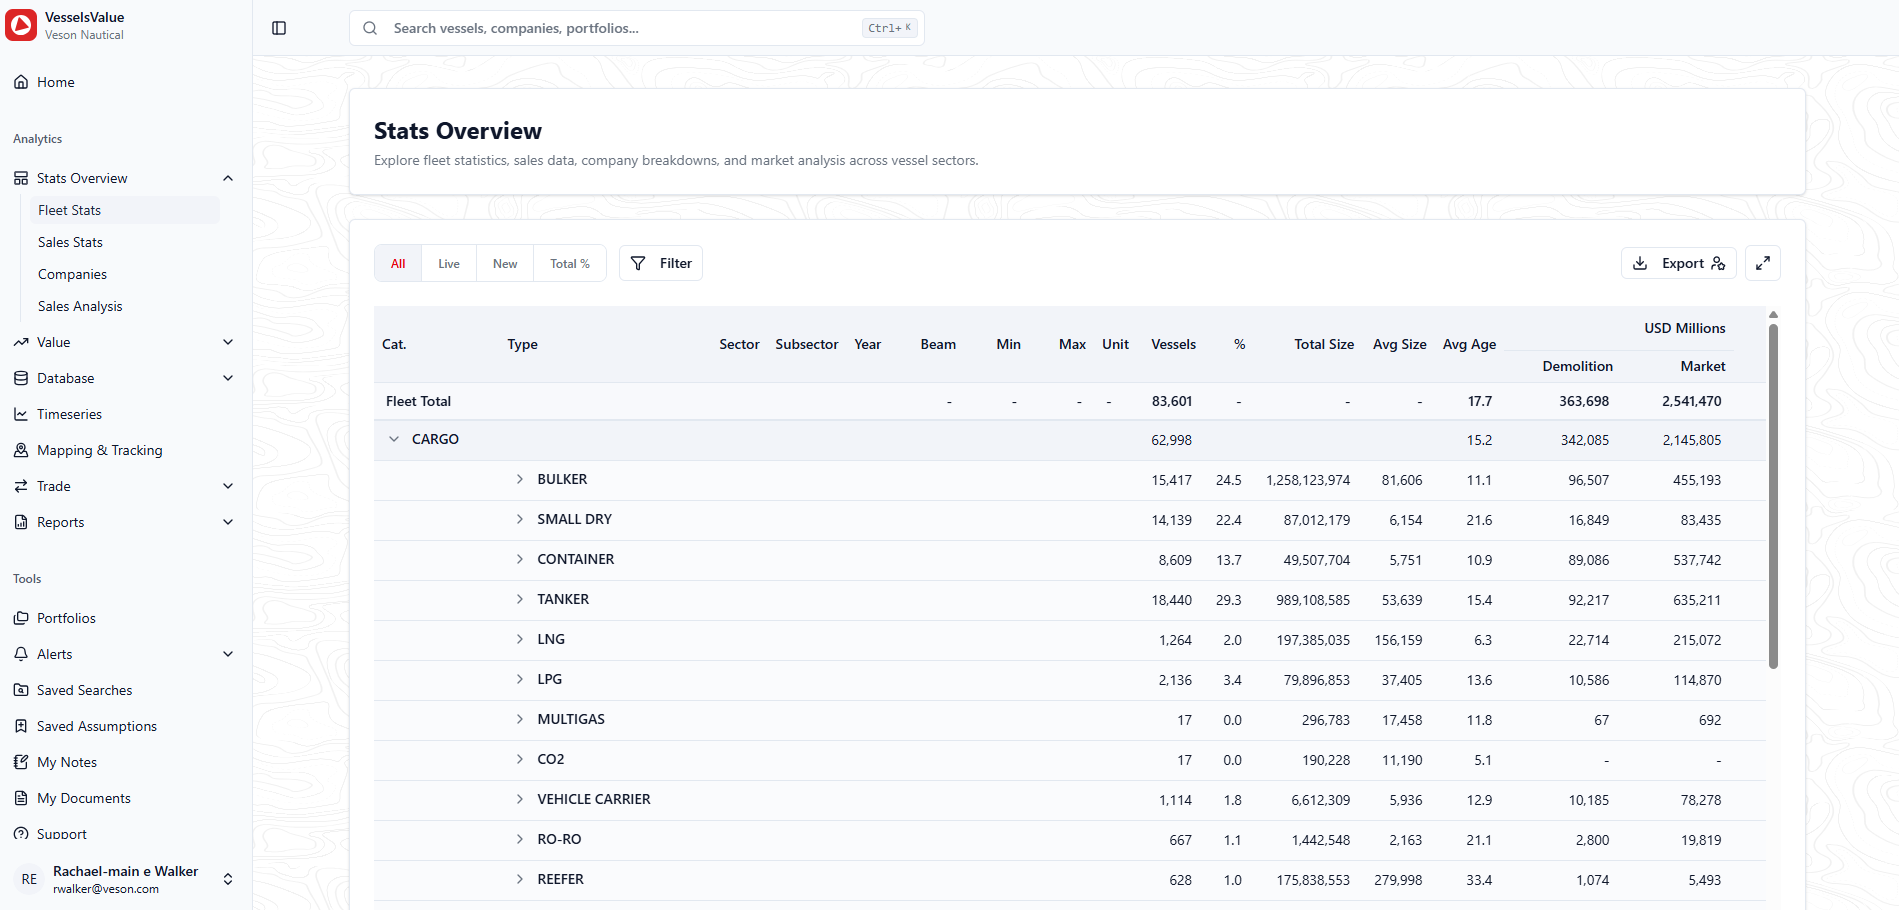Collapse the Stats Overview menu chevron
The width and height of the screenshot is (1899, 910).
(228, 178)
